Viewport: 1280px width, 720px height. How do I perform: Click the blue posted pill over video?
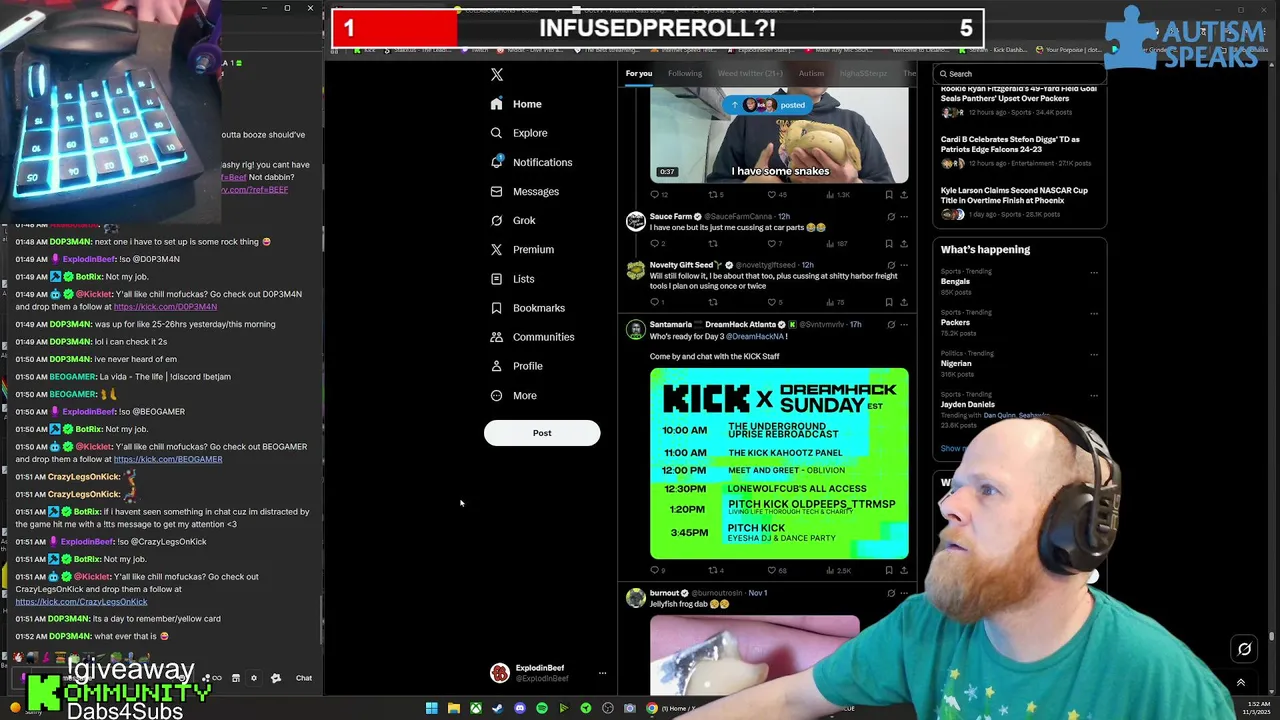point(770,105)
